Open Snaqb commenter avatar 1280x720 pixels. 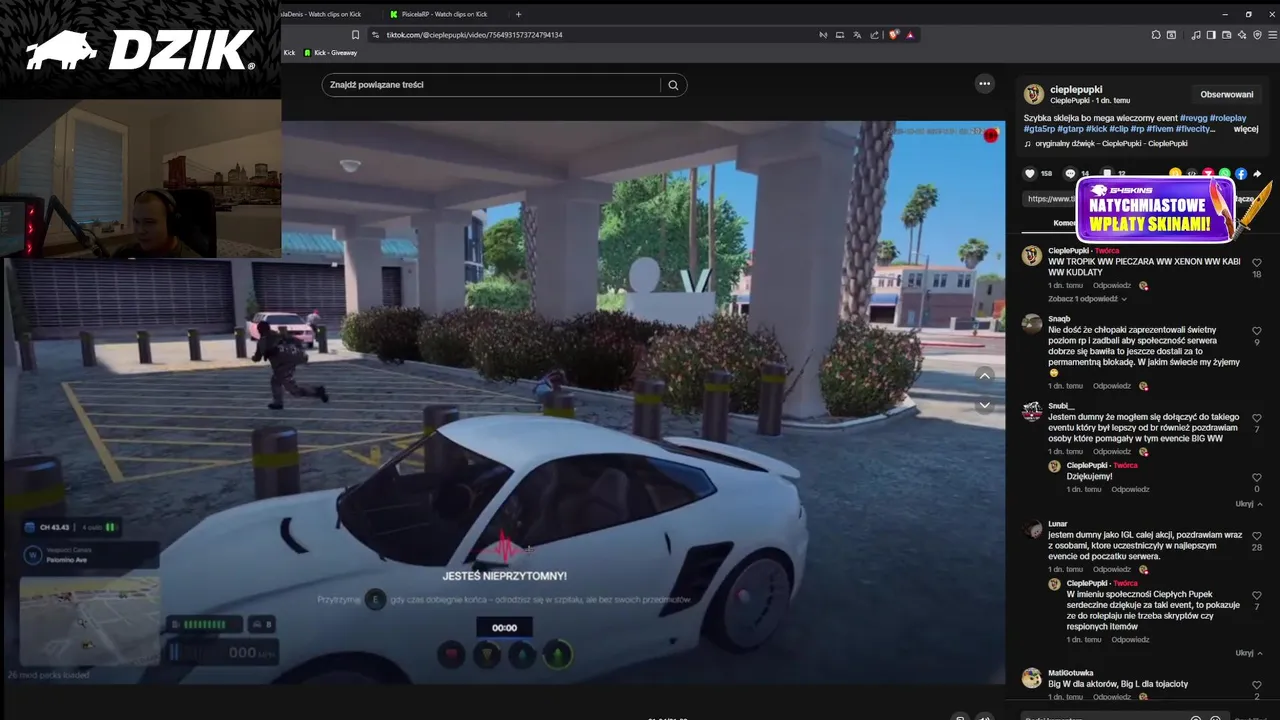click(x=1032, y=324)
